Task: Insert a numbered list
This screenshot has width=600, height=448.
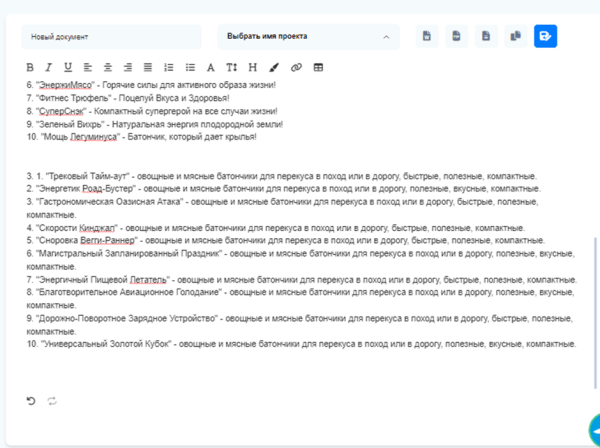Action: (x=168, y=68)
